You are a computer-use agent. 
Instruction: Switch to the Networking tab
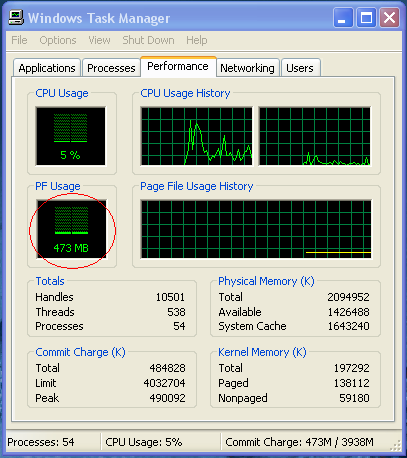(247, 68)
